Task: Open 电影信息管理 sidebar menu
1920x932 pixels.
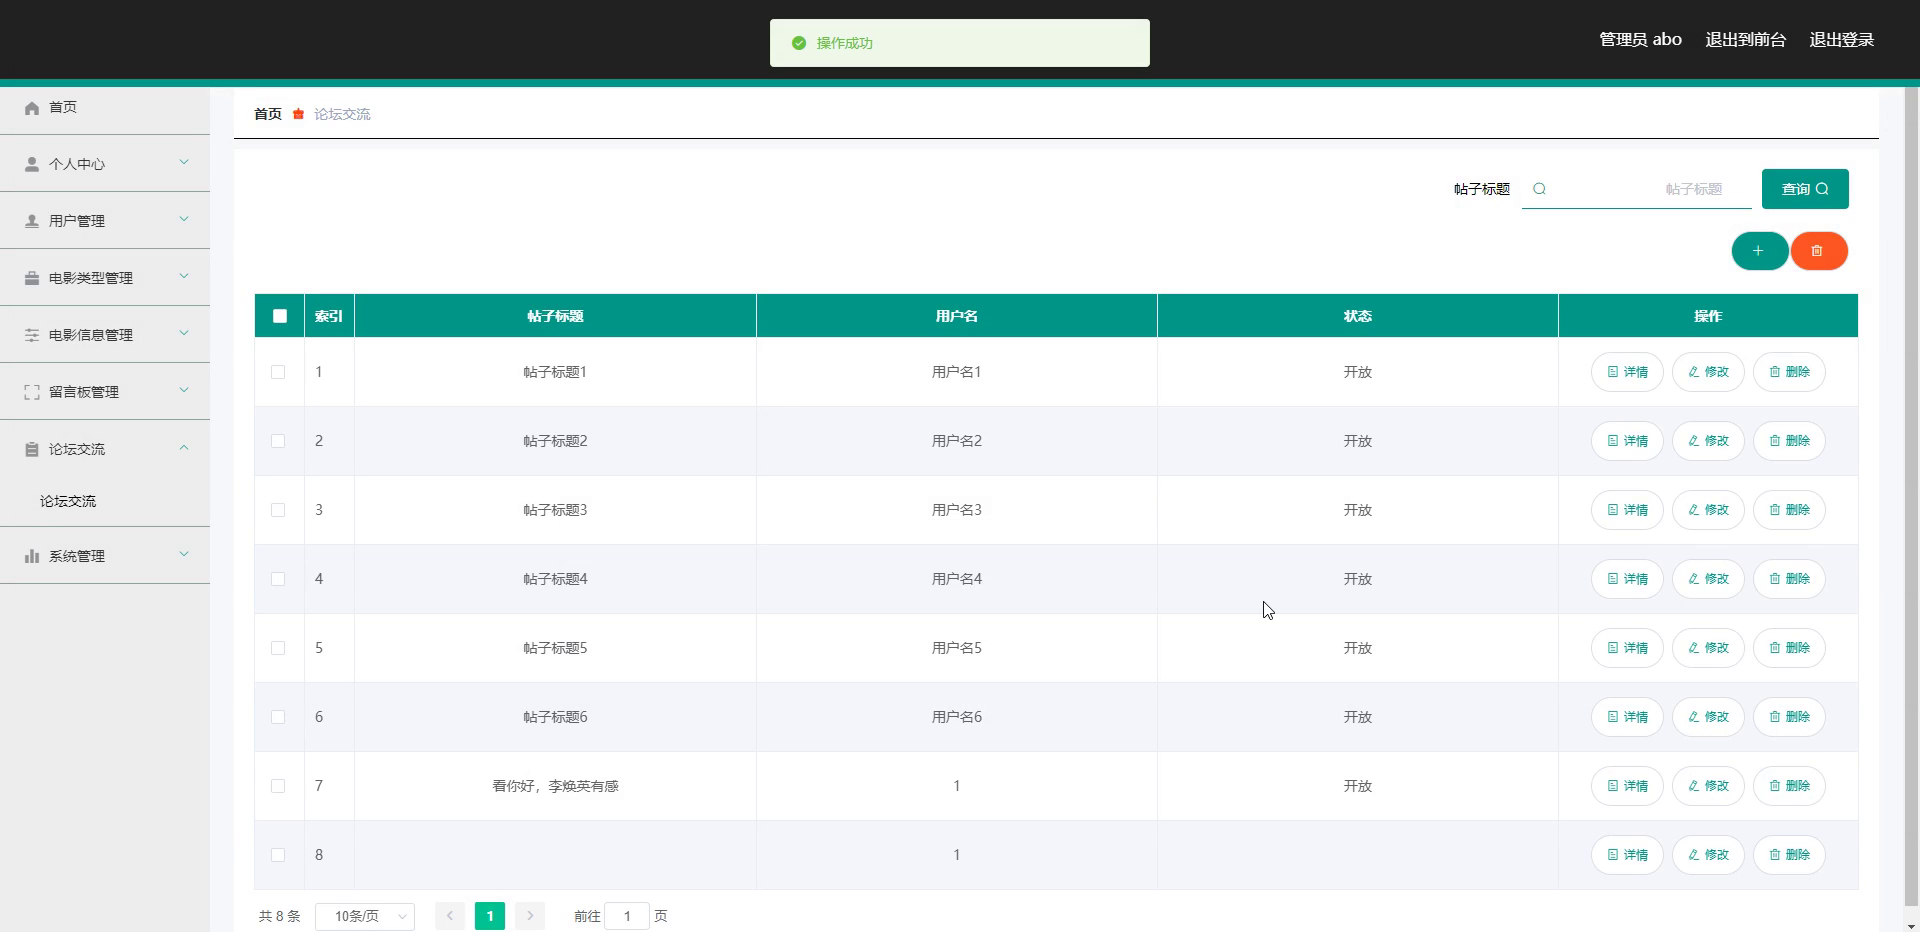Action: click(105, 335)
